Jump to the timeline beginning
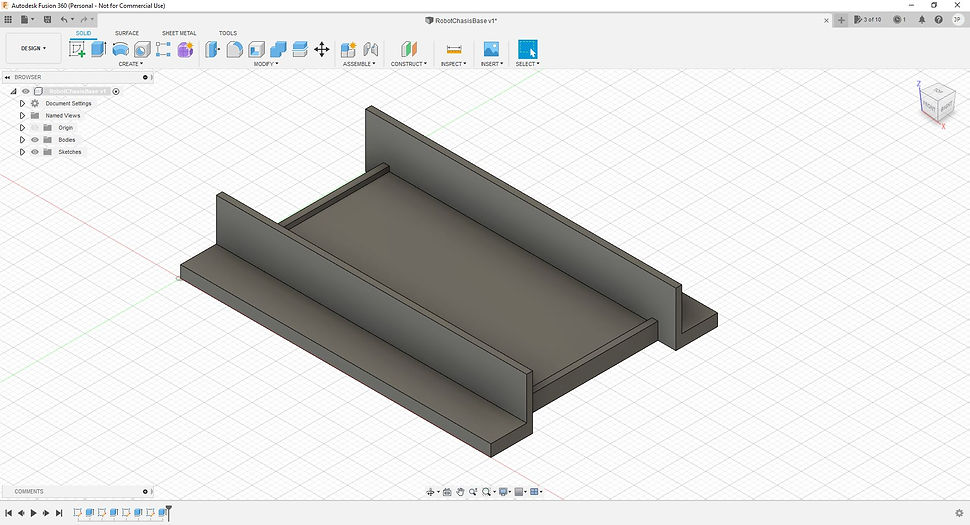Screen dimensions: 970x525 point(9,513)
